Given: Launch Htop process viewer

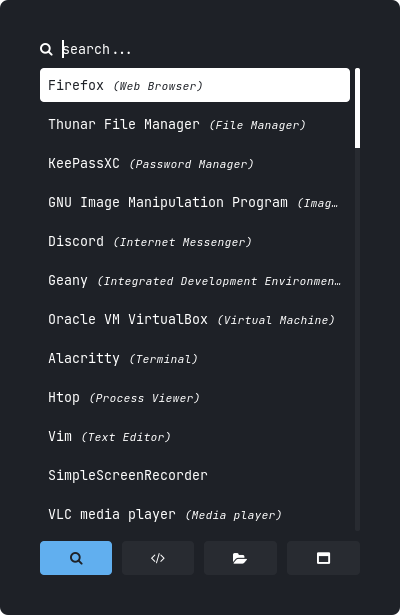Looking at the screenshot, I should tap(195, 397).
